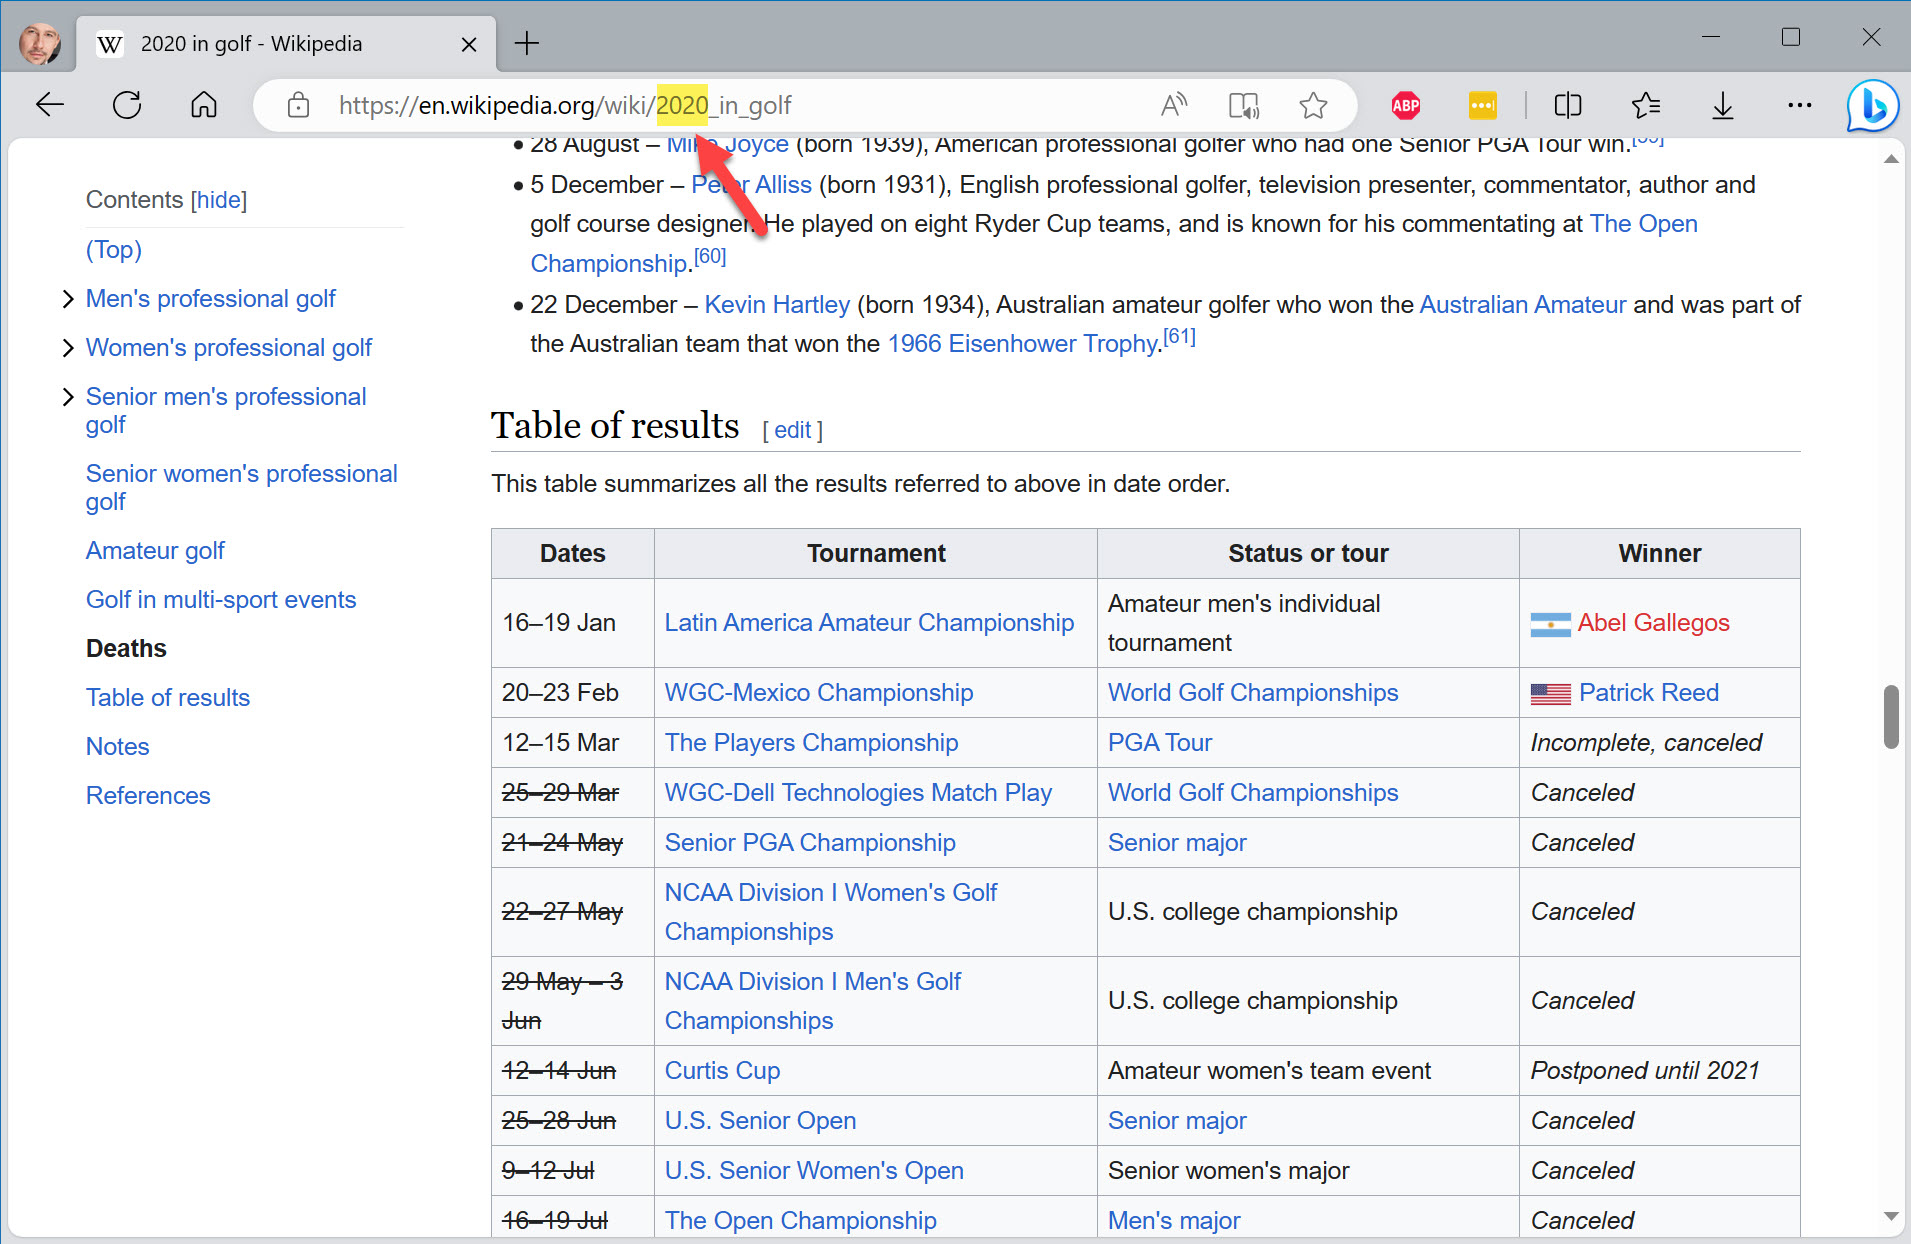Open the Alliss name link in deaths list
1911x1244 pixels.
click(751, 185)
